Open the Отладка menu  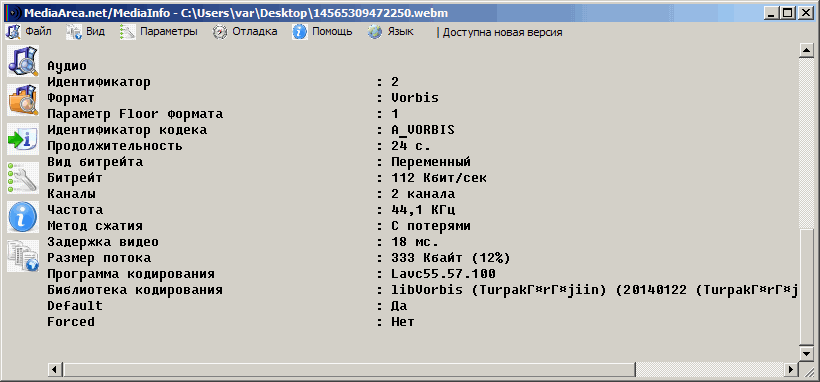pyautogui.click(x=245, y=32)
